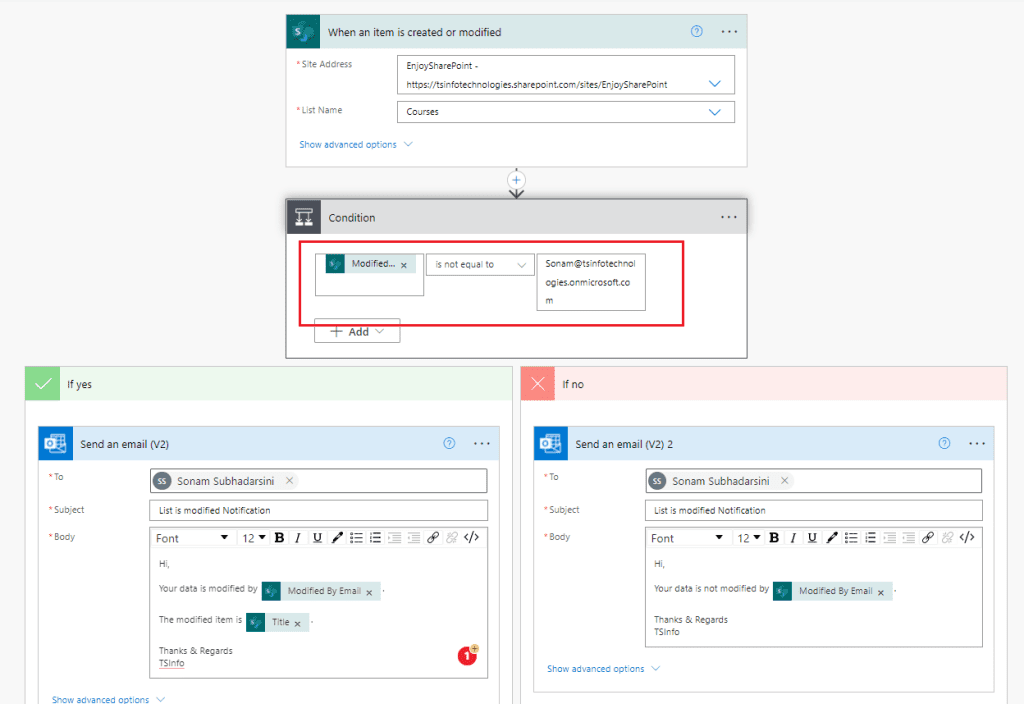Insert link in the If no email body
Viewport: 1024px width, 704px height.
[928, 537]
